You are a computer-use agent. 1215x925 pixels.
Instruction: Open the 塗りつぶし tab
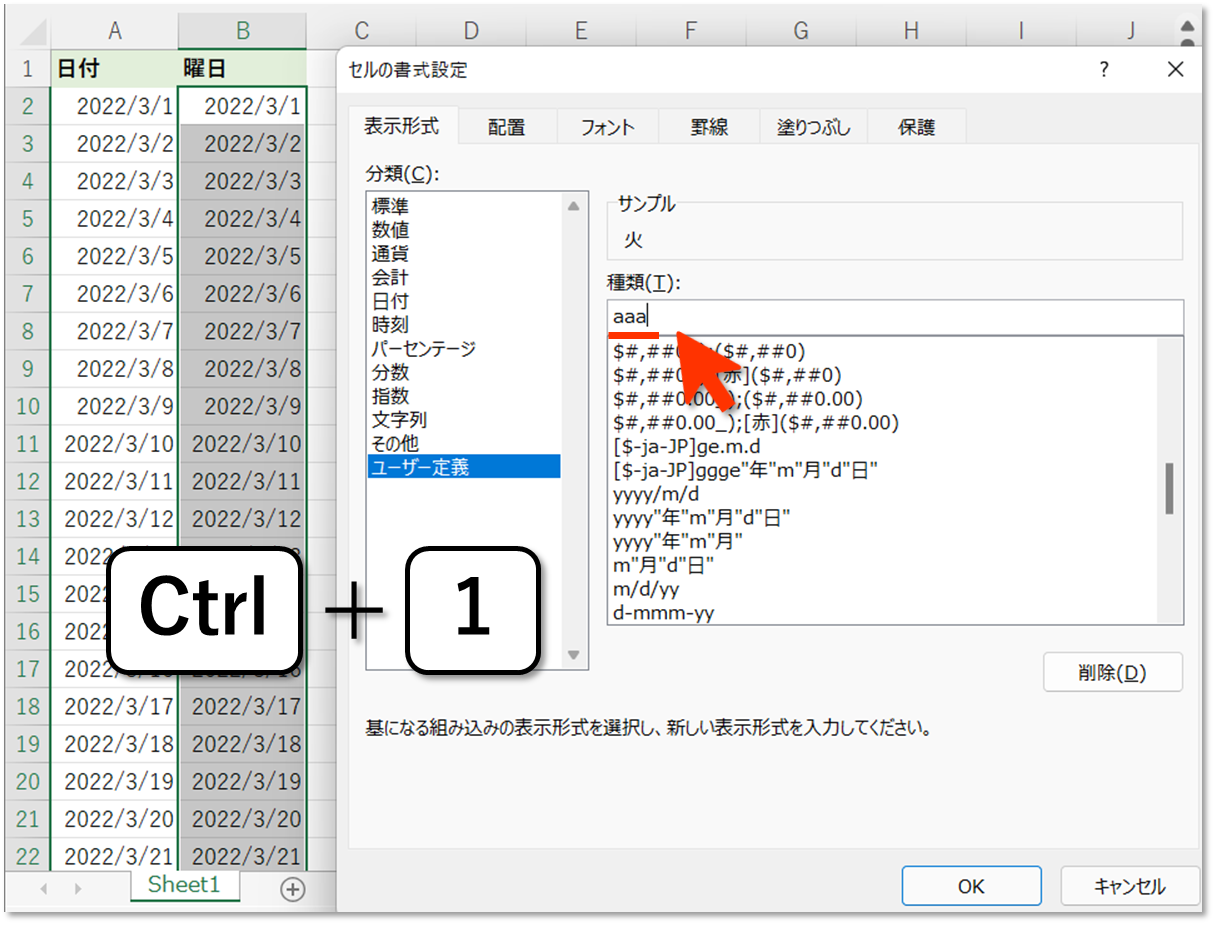click(814, 127)
